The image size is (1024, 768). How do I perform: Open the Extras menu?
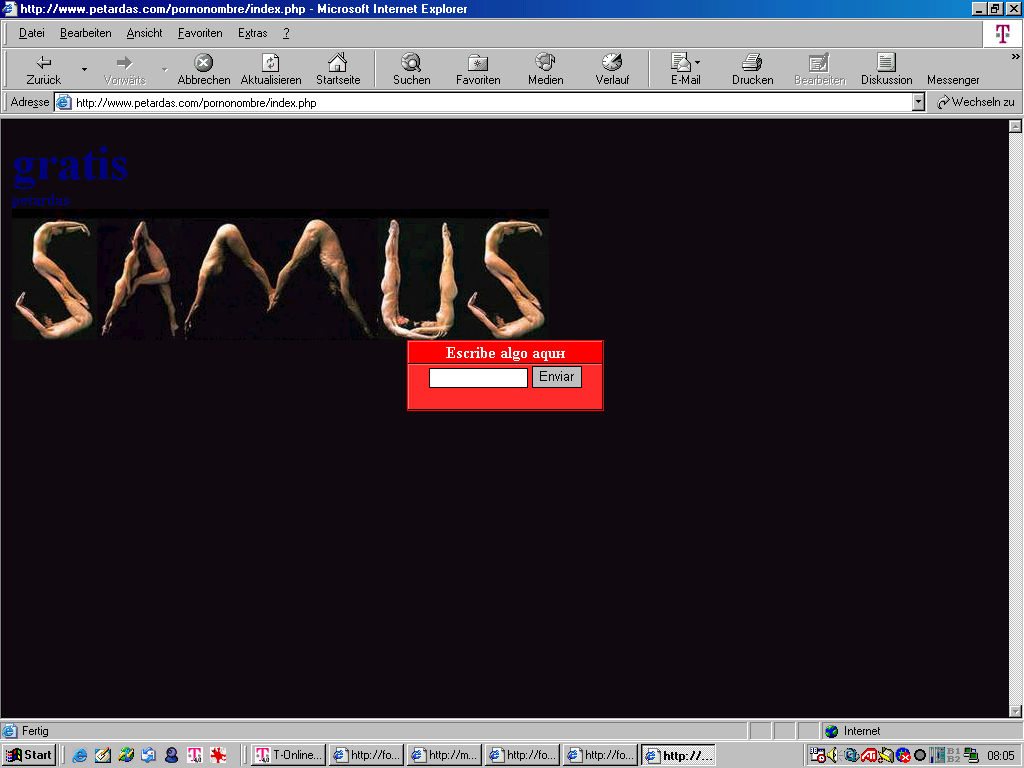tap(252, 33)
